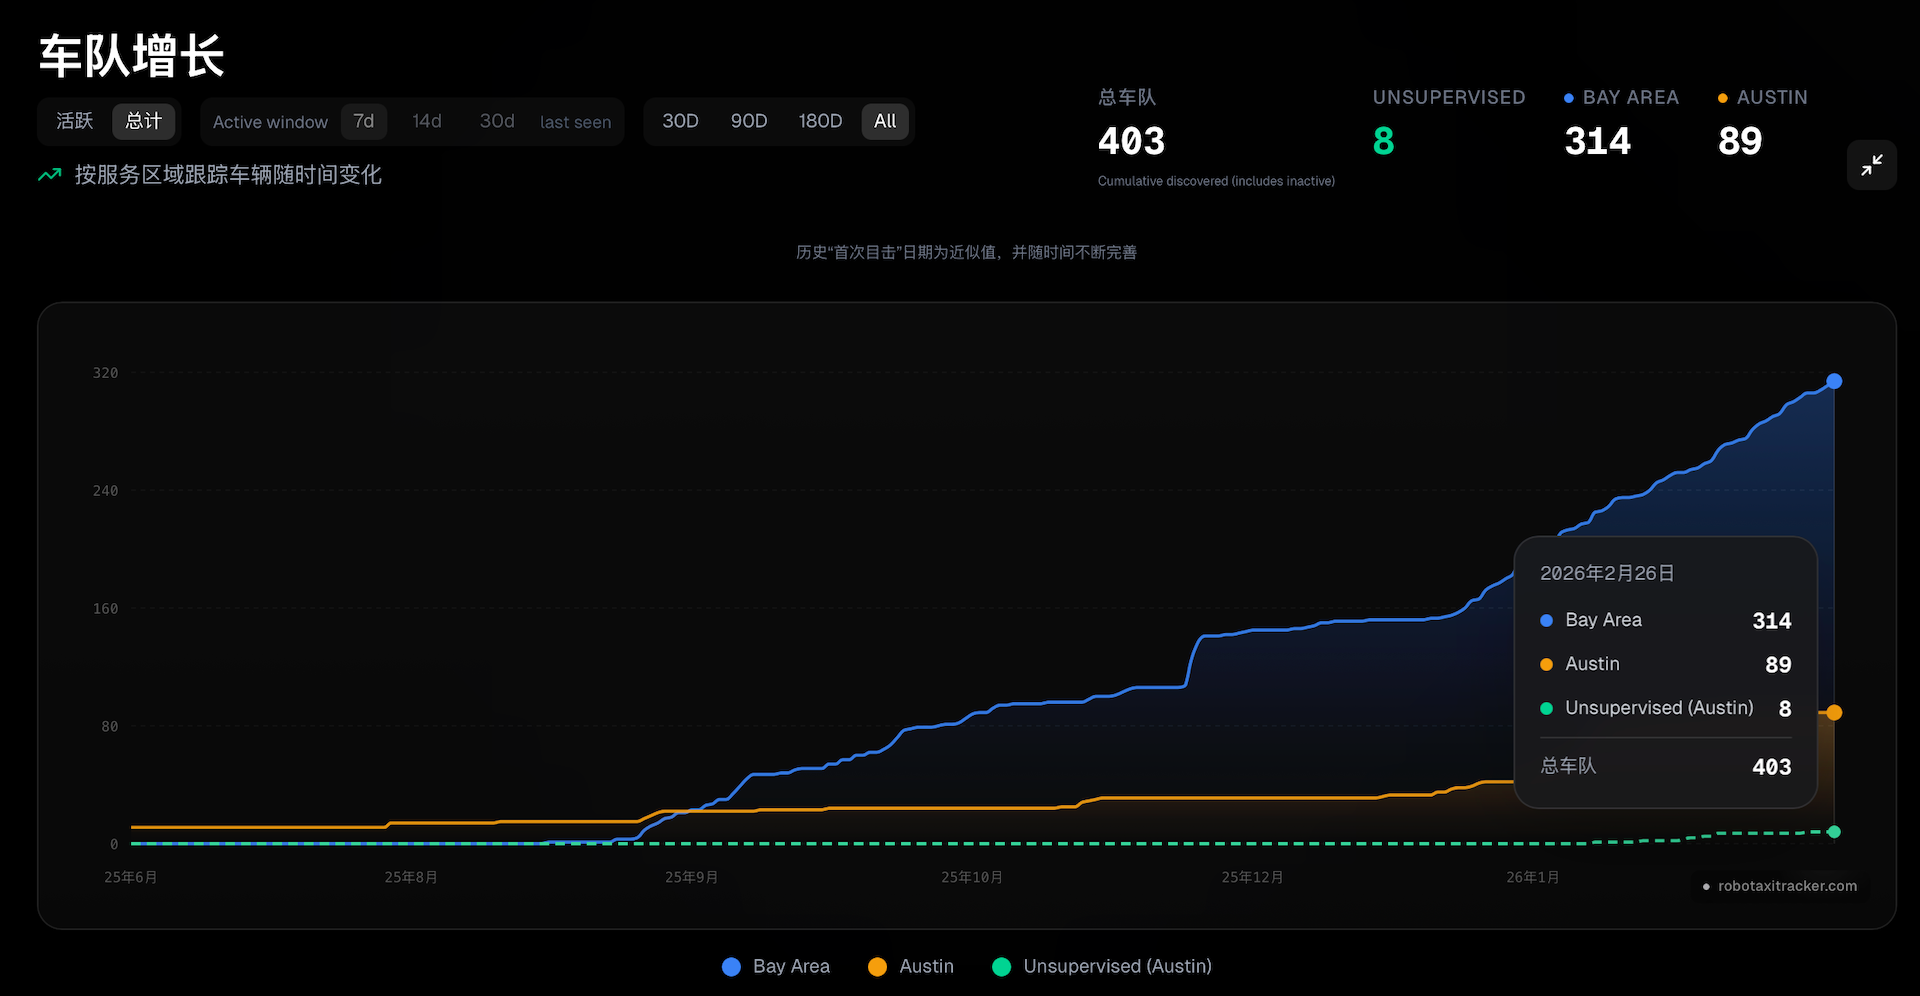The width and height of the screenshot is (1920, 996).
Task: Click the orange Austin endpoint dot
Action: pyautogui.click(x=1834, y=713)
